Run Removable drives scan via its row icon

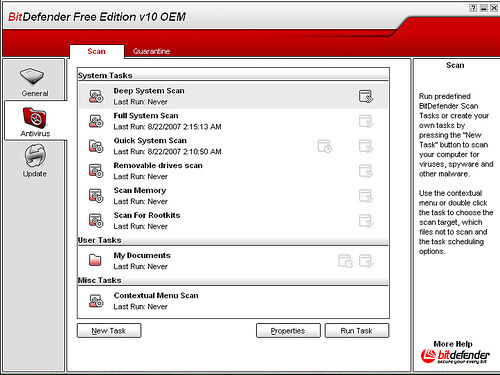click(366, 171)
